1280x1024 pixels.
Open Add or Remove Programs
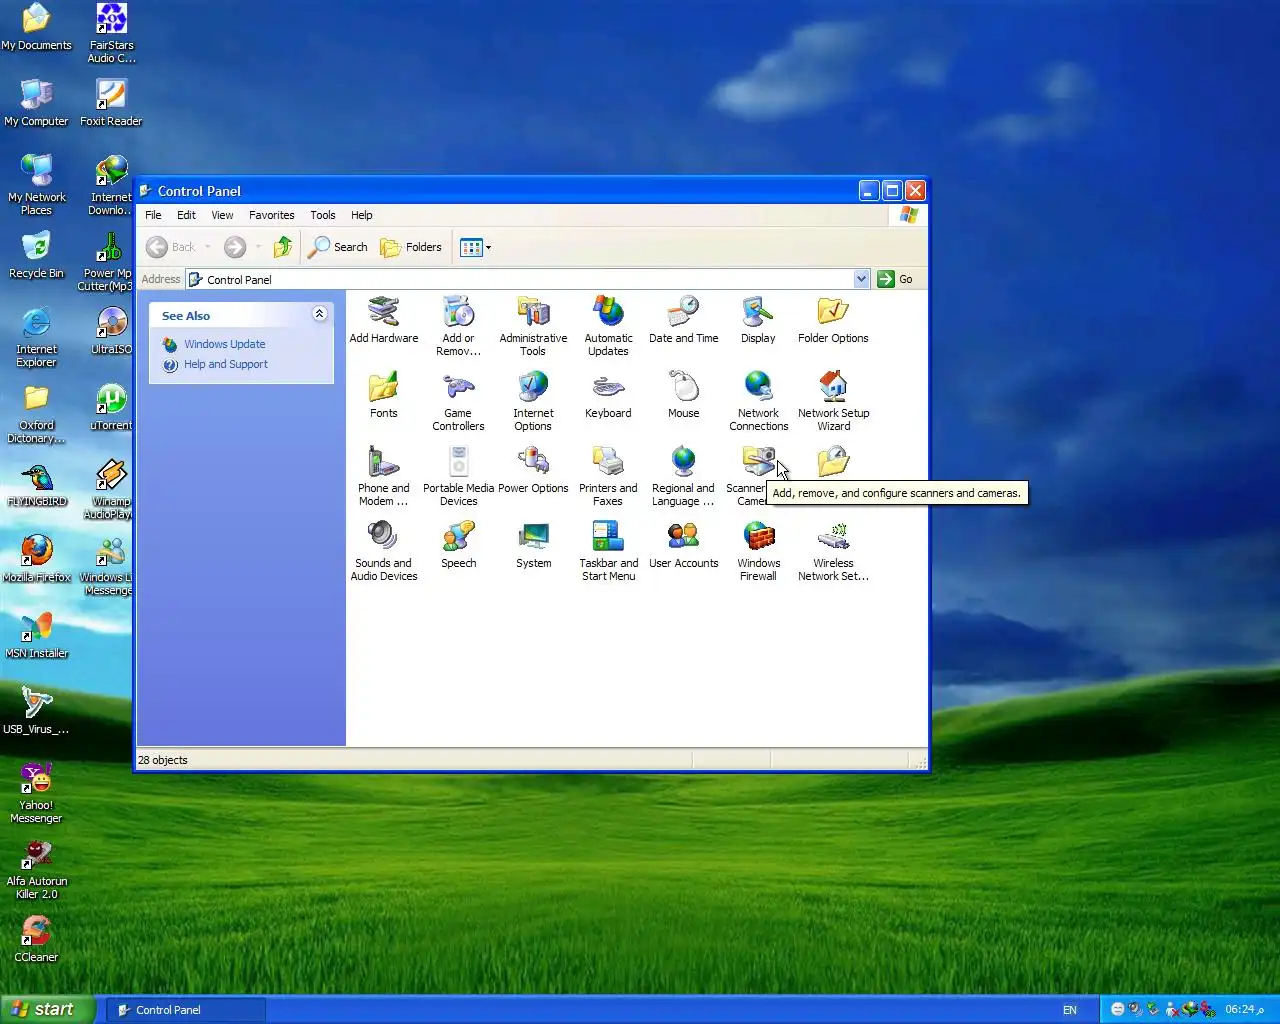click(458, 326)
